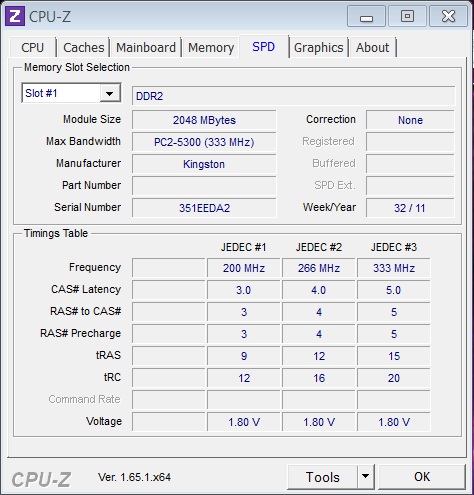474x495 pixels.
Task: Switch to the Memory tab
Action: coord(211,47)
